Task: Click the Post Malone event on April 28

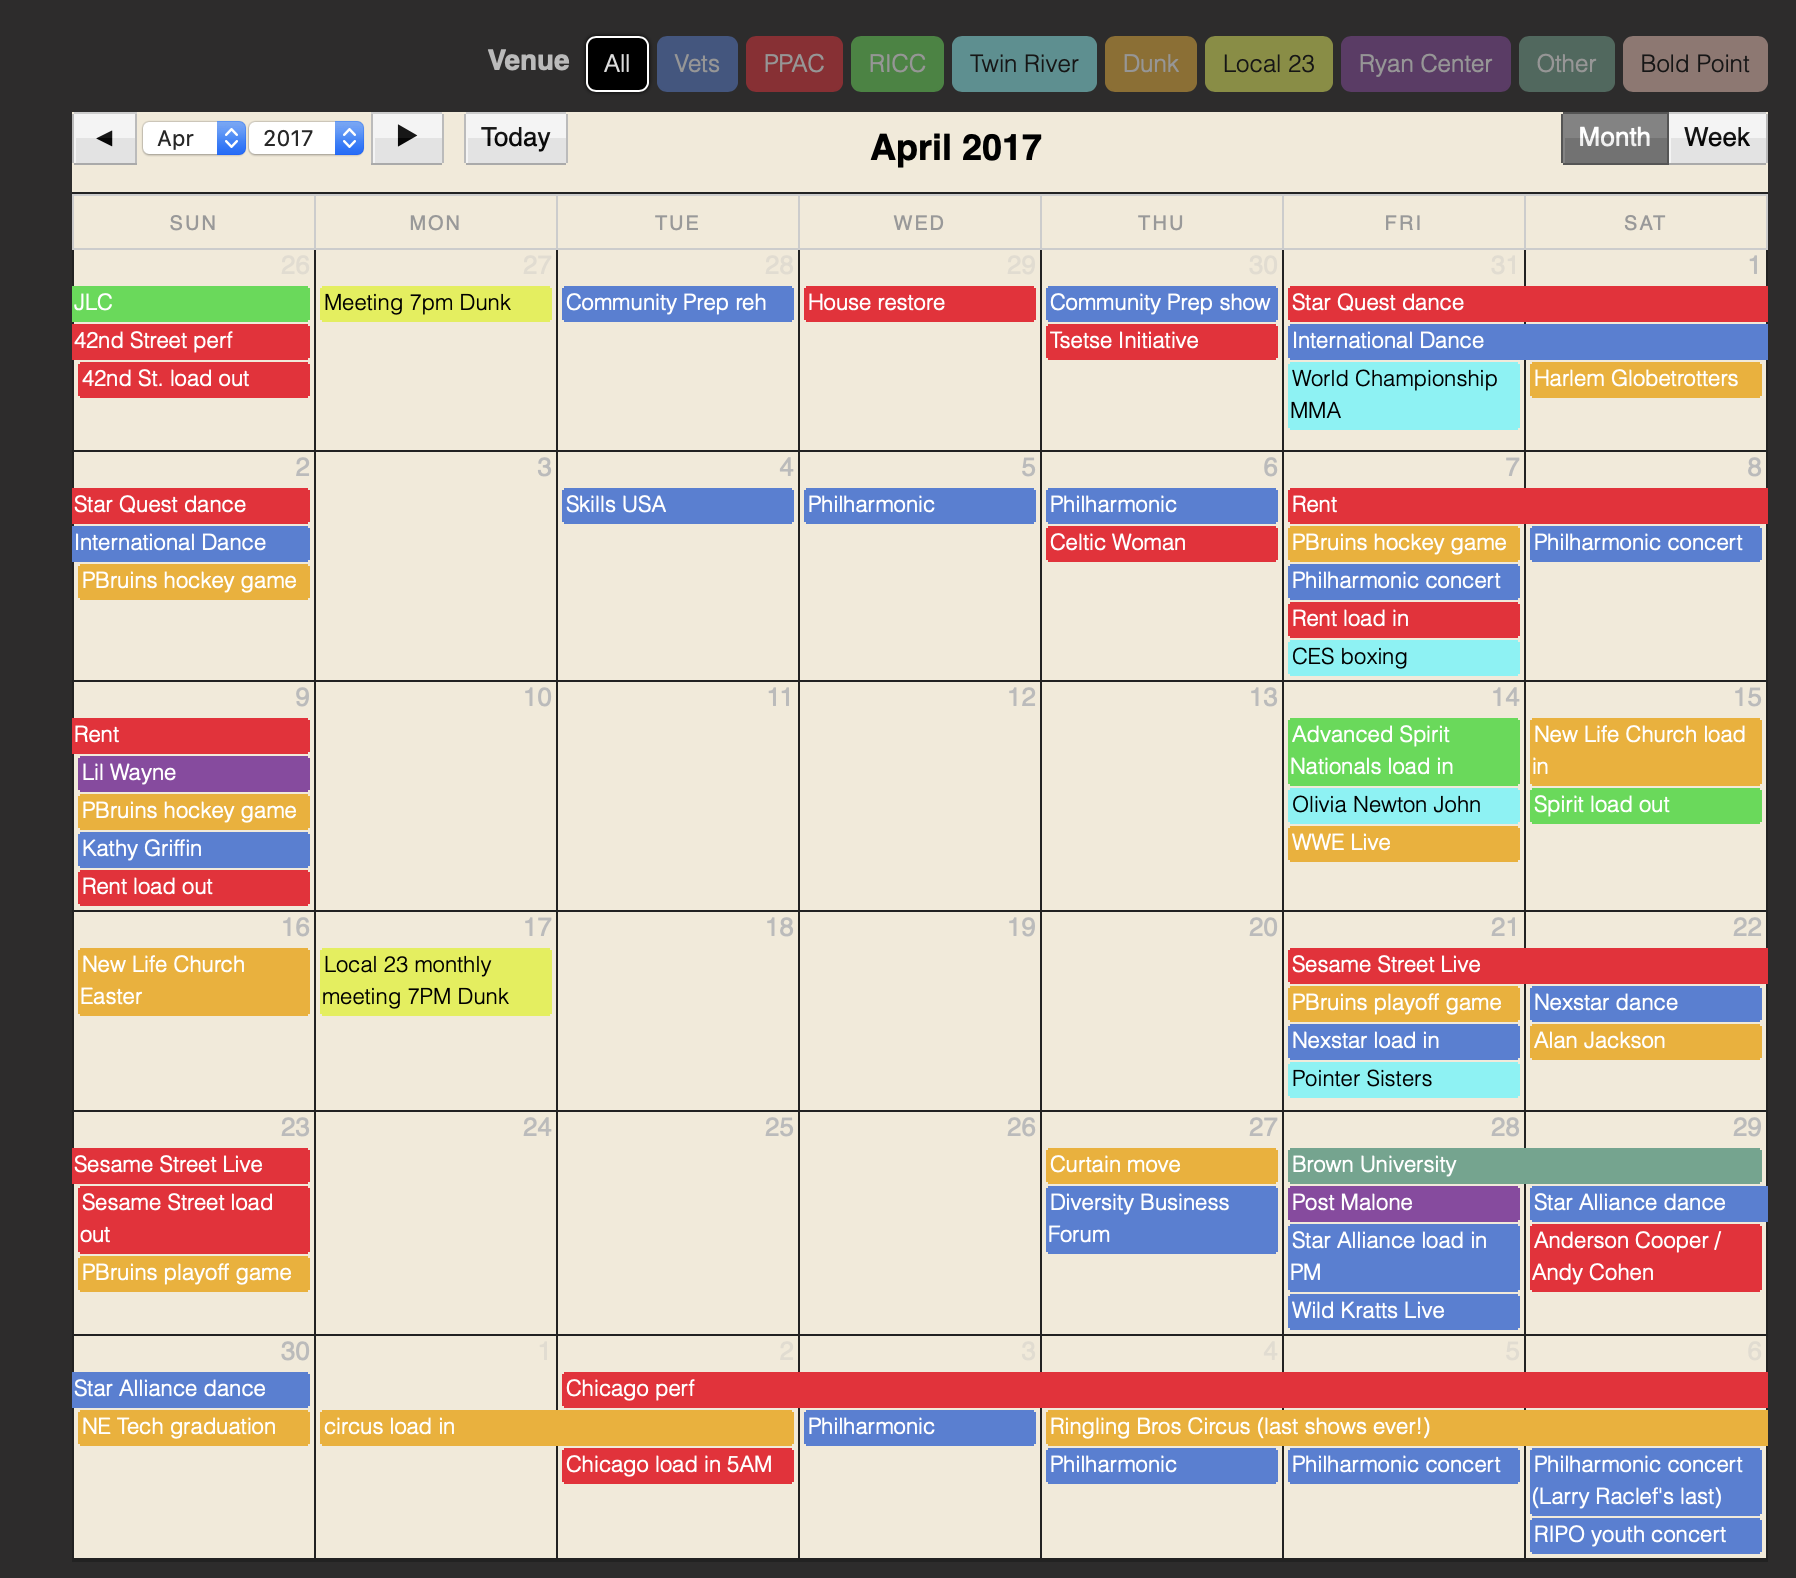Action: (x=1403, y=1203)
